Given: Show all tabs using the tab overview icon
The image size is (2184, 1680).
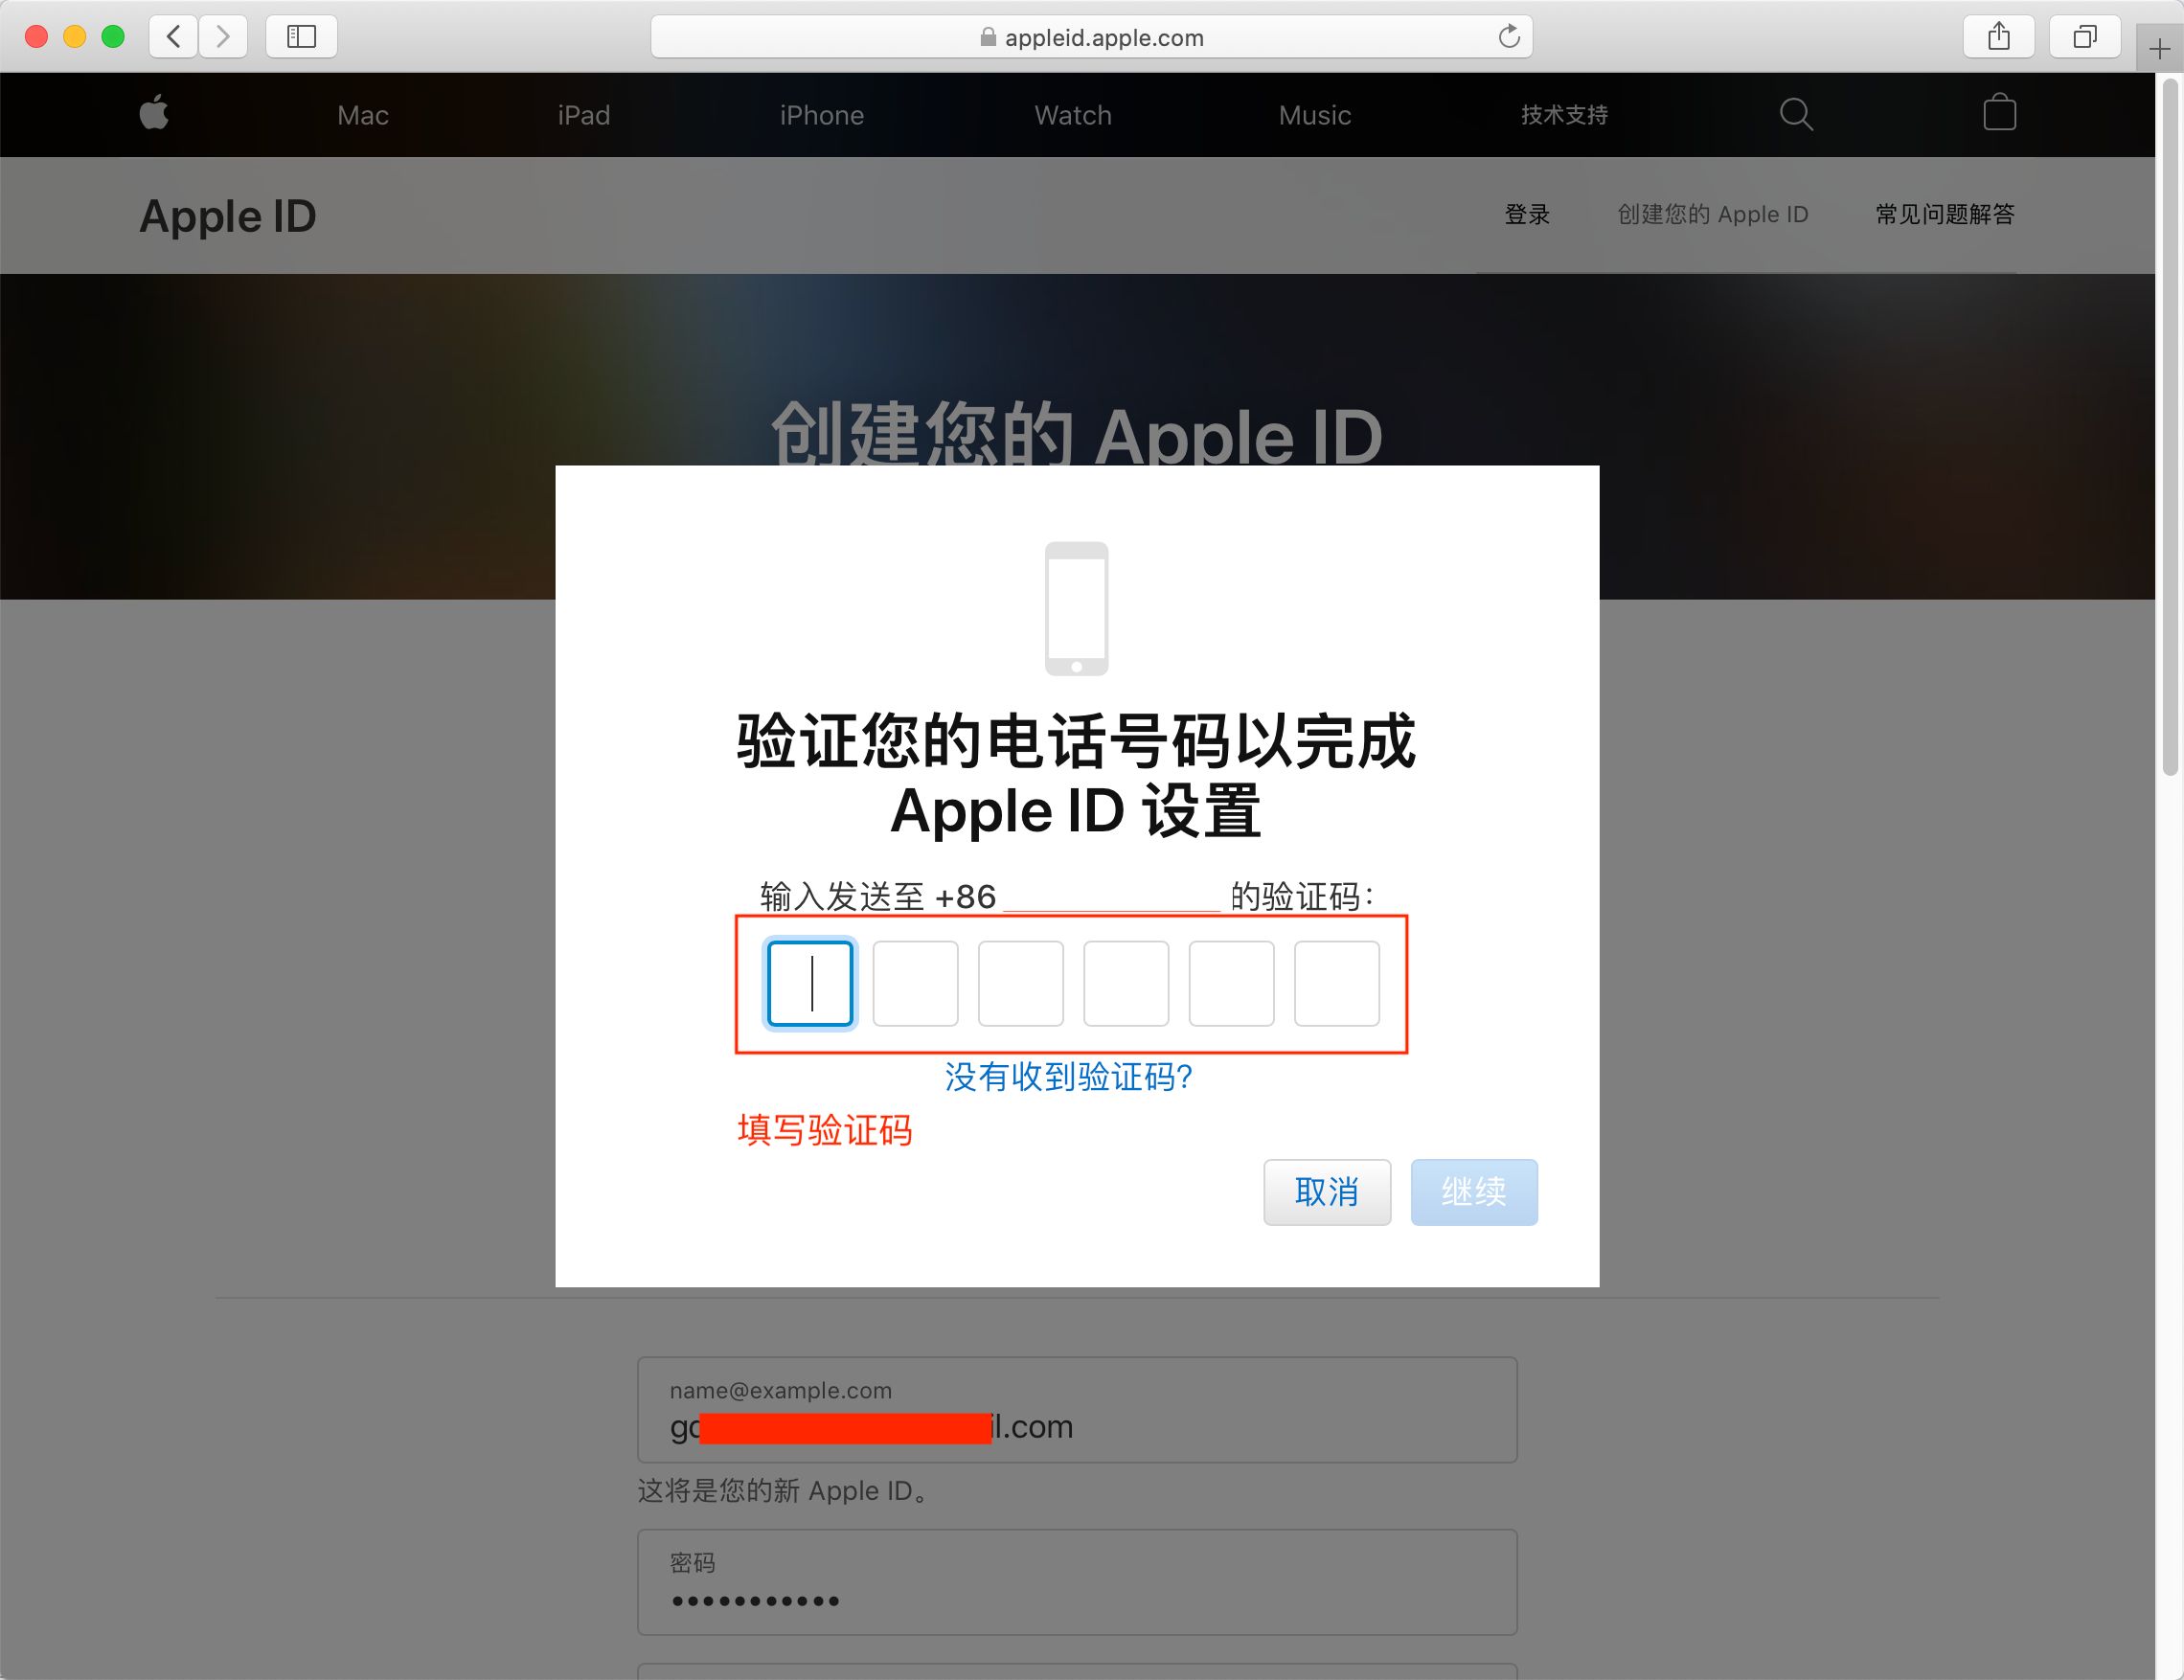Looking at the screenshot, I should (2084, 37).
